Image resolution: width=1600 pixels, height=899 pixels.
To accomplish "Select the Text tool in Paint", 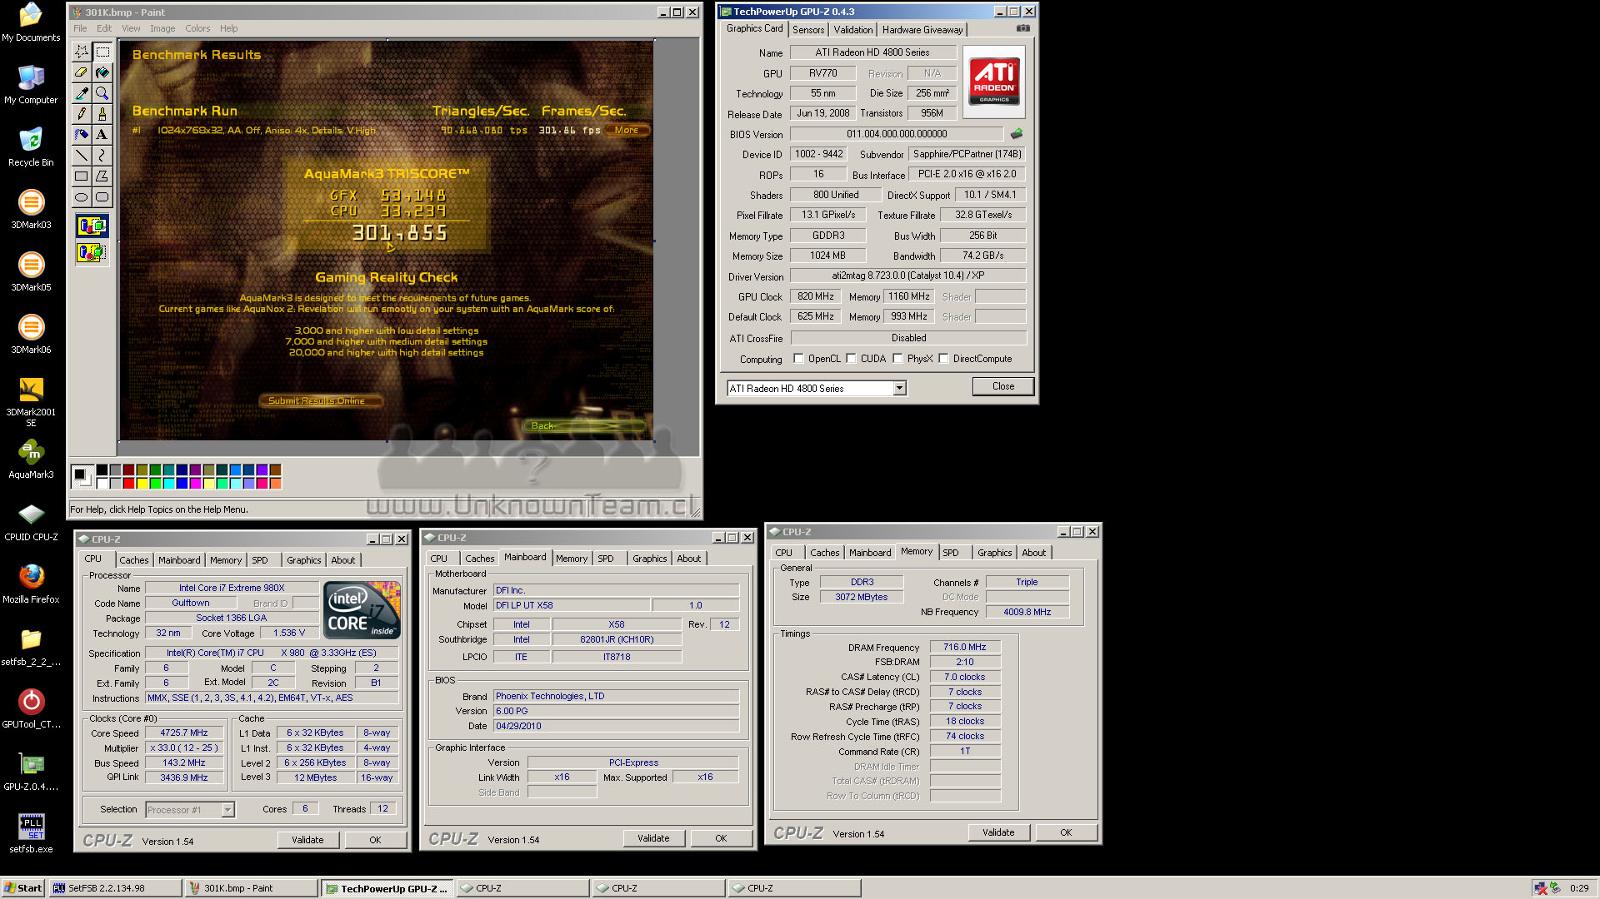I will coord(102,134).
